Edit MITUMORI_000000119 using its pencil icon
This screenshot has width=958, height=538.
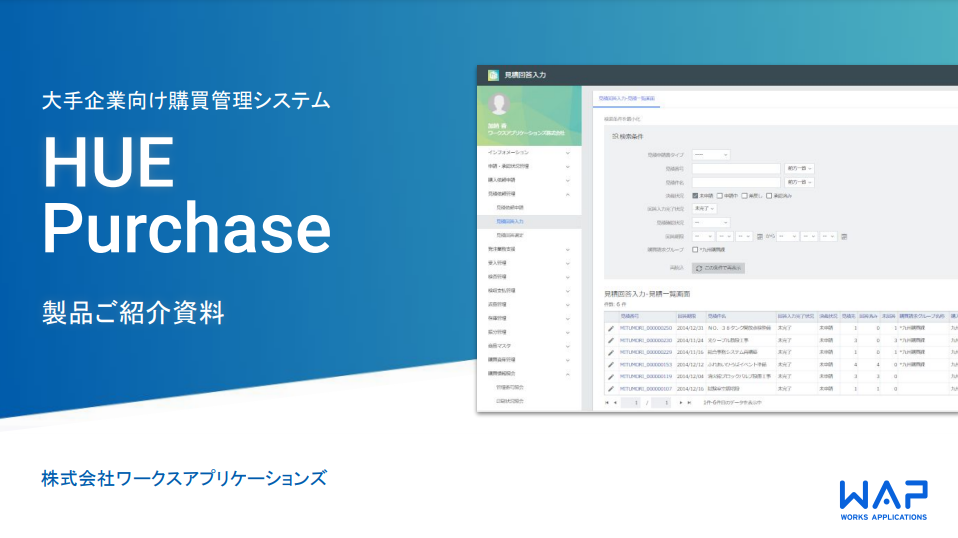610,377
